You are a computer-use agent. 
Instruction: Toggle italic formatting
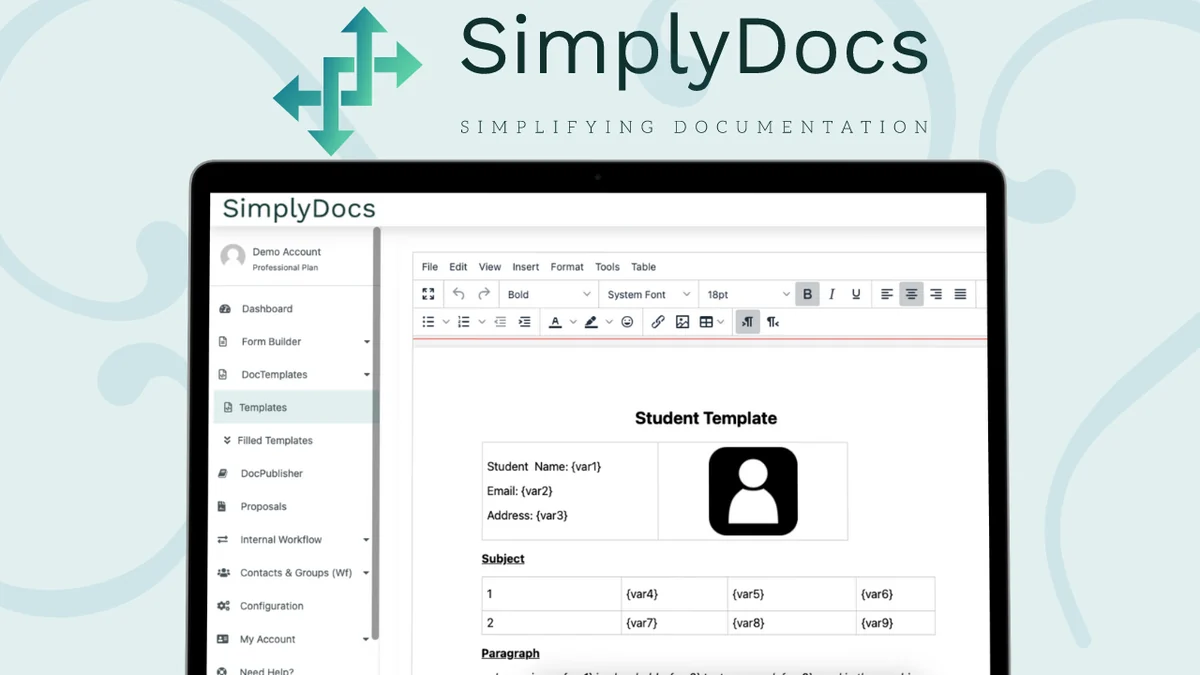(x=832, y=294)
